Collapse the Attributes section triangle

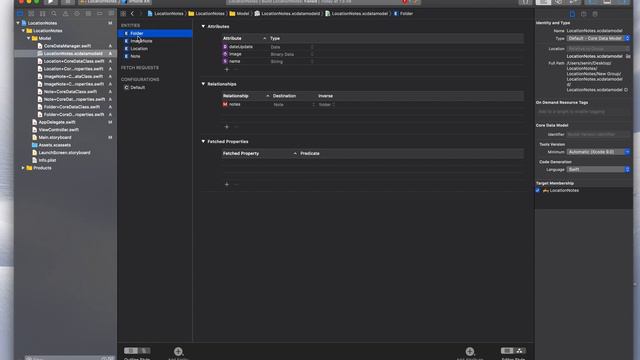203,26
